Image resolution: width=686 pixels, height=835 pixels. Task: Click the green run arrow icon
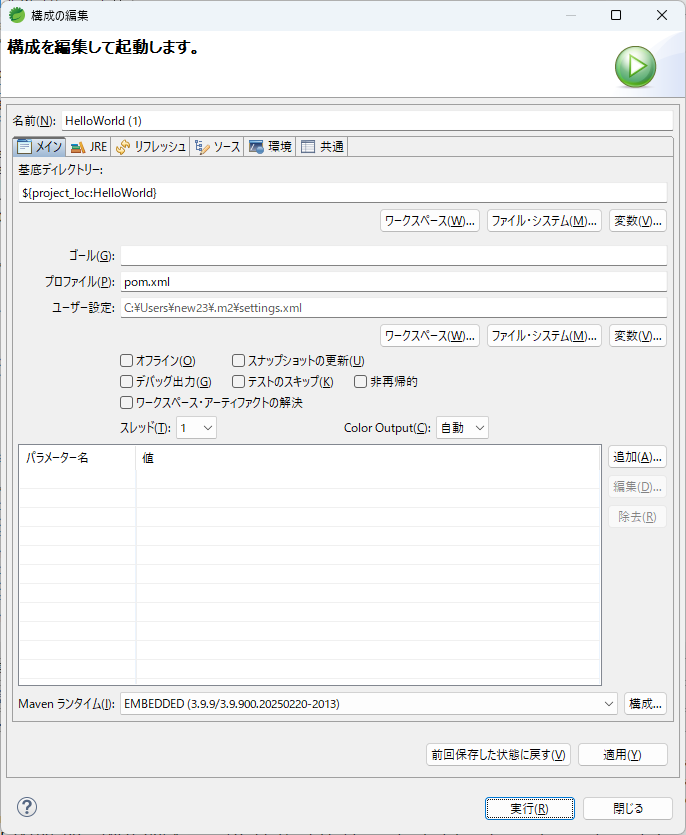(x=635, y=67)
